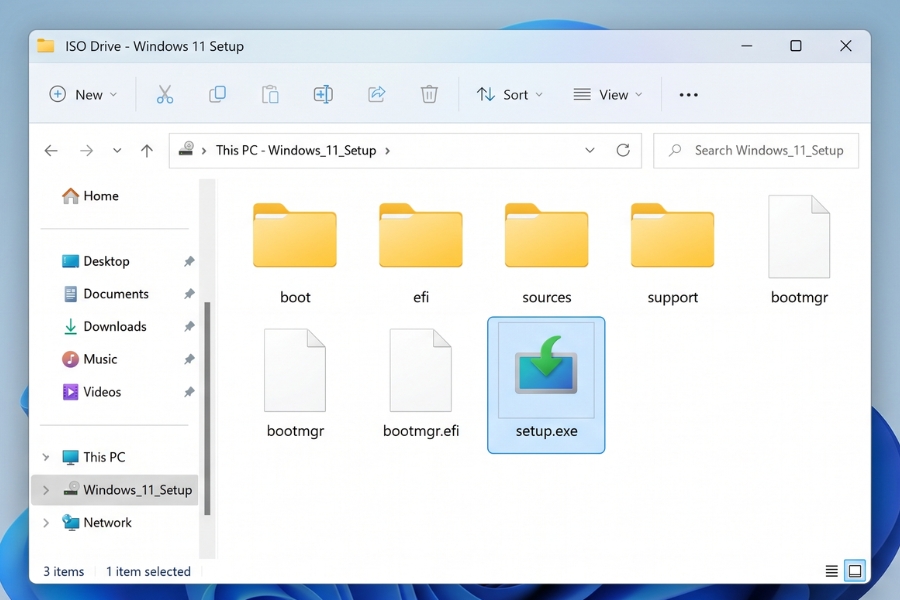Open the View dropdown menu
This screenshot has width=900, height=600.
point(608,94)
